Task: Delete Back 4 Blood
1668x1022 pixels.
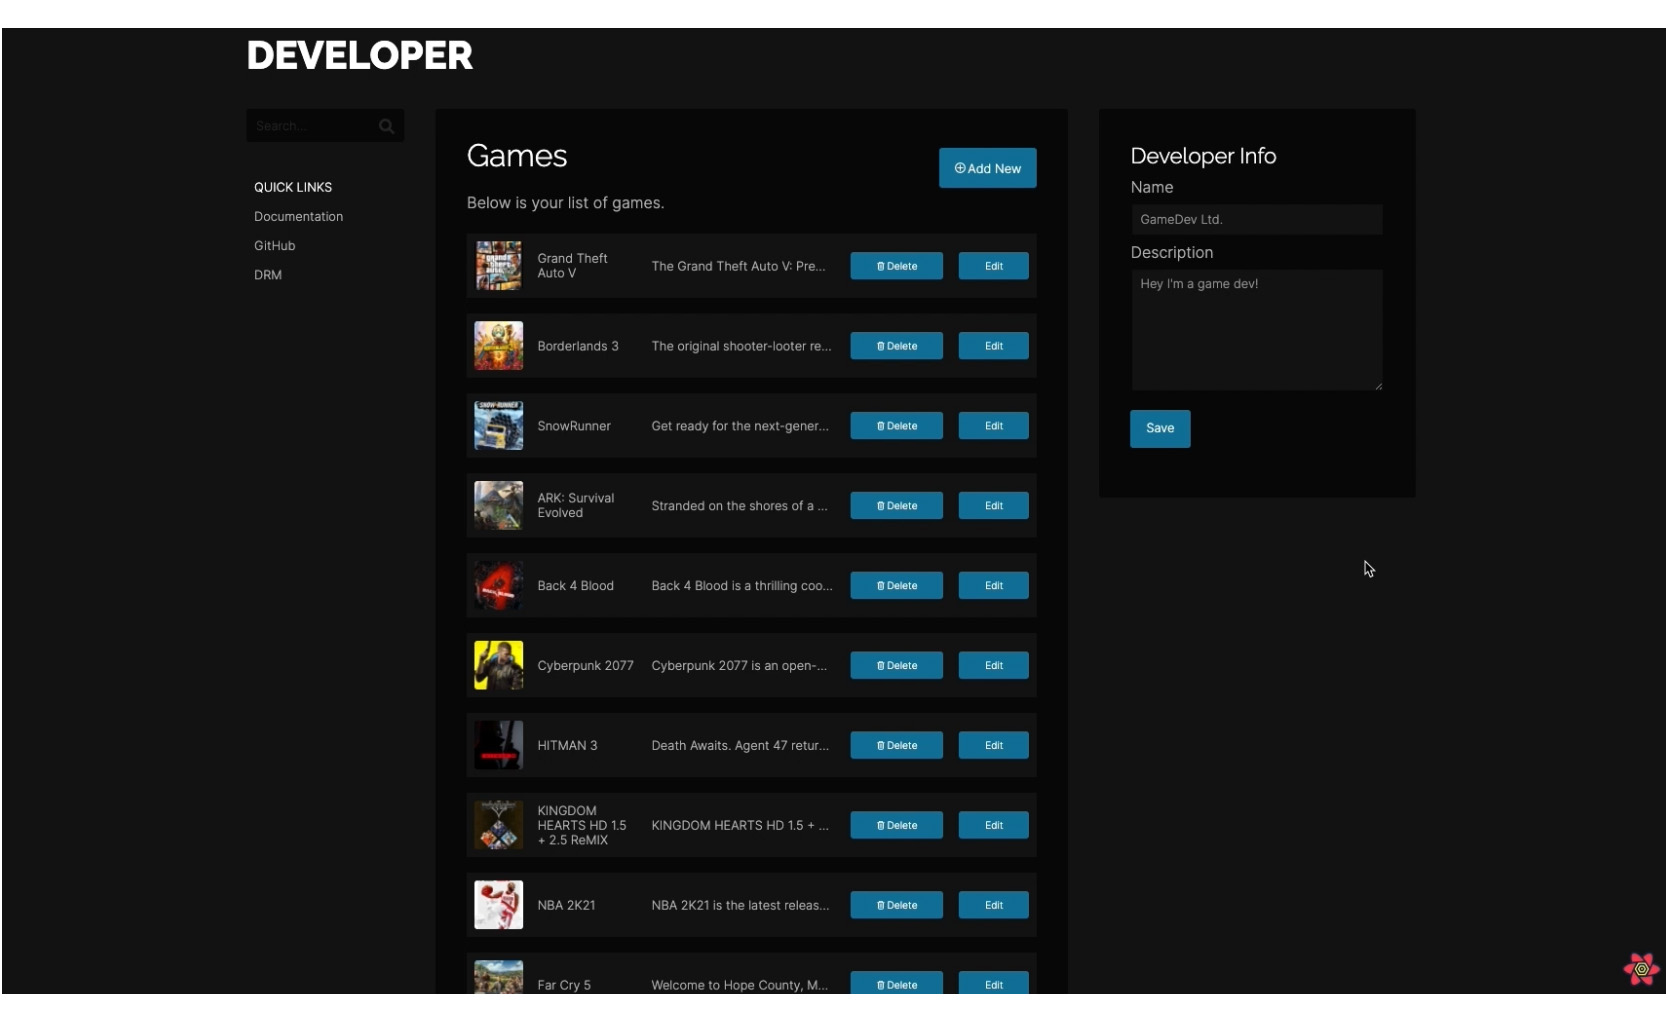Action: click(896, 586)
